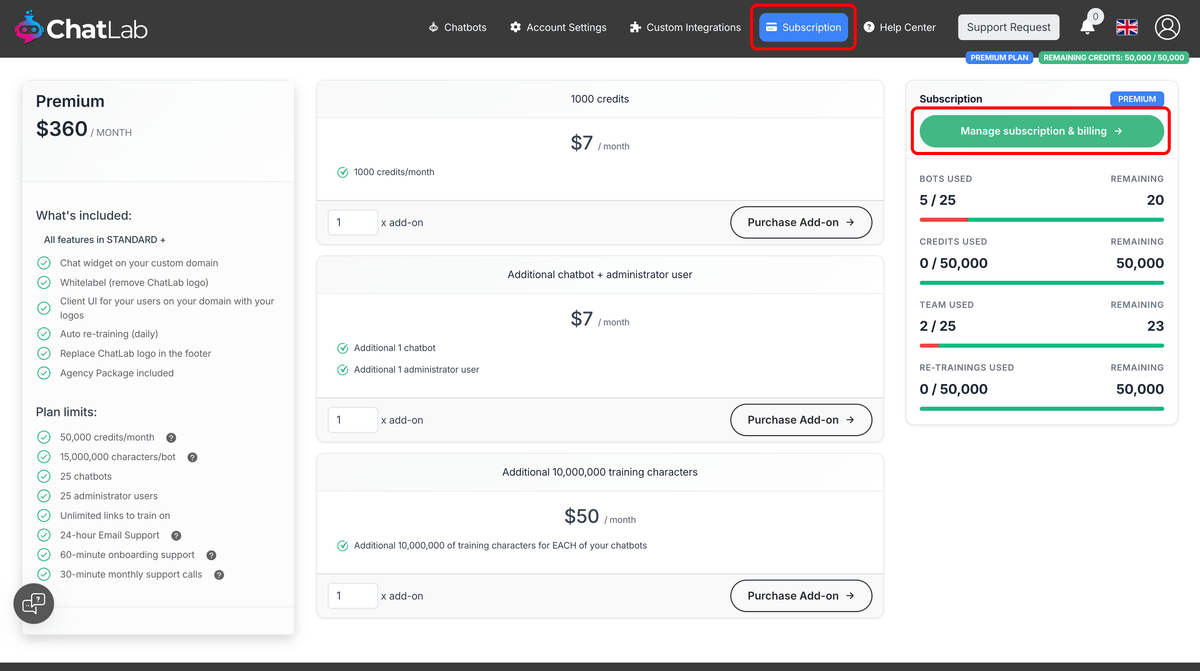
Task: Select the British flag language icon
Action: pyautogui.click(x=1126, y=27)
